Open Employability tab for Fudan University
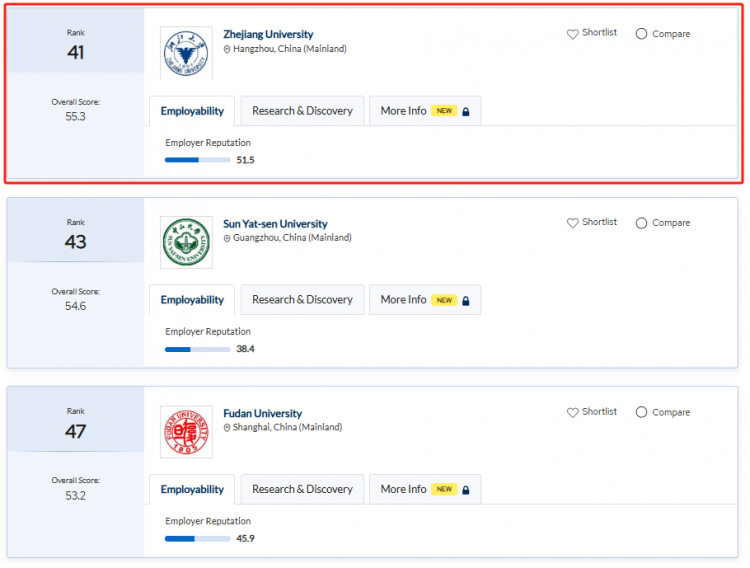 [192, 490]
